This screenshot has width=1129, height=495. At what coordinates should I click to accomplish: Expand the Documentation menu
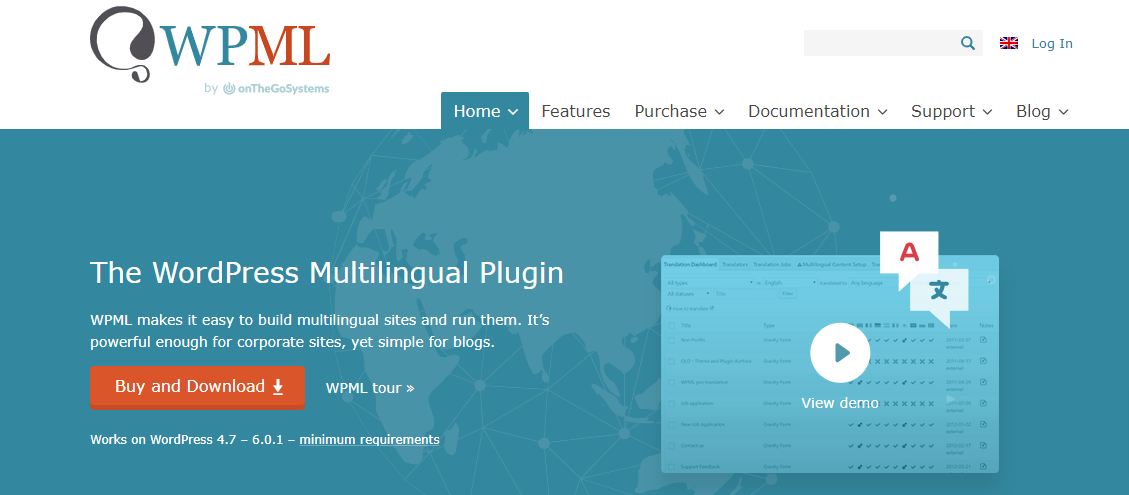tap(817, 111)
